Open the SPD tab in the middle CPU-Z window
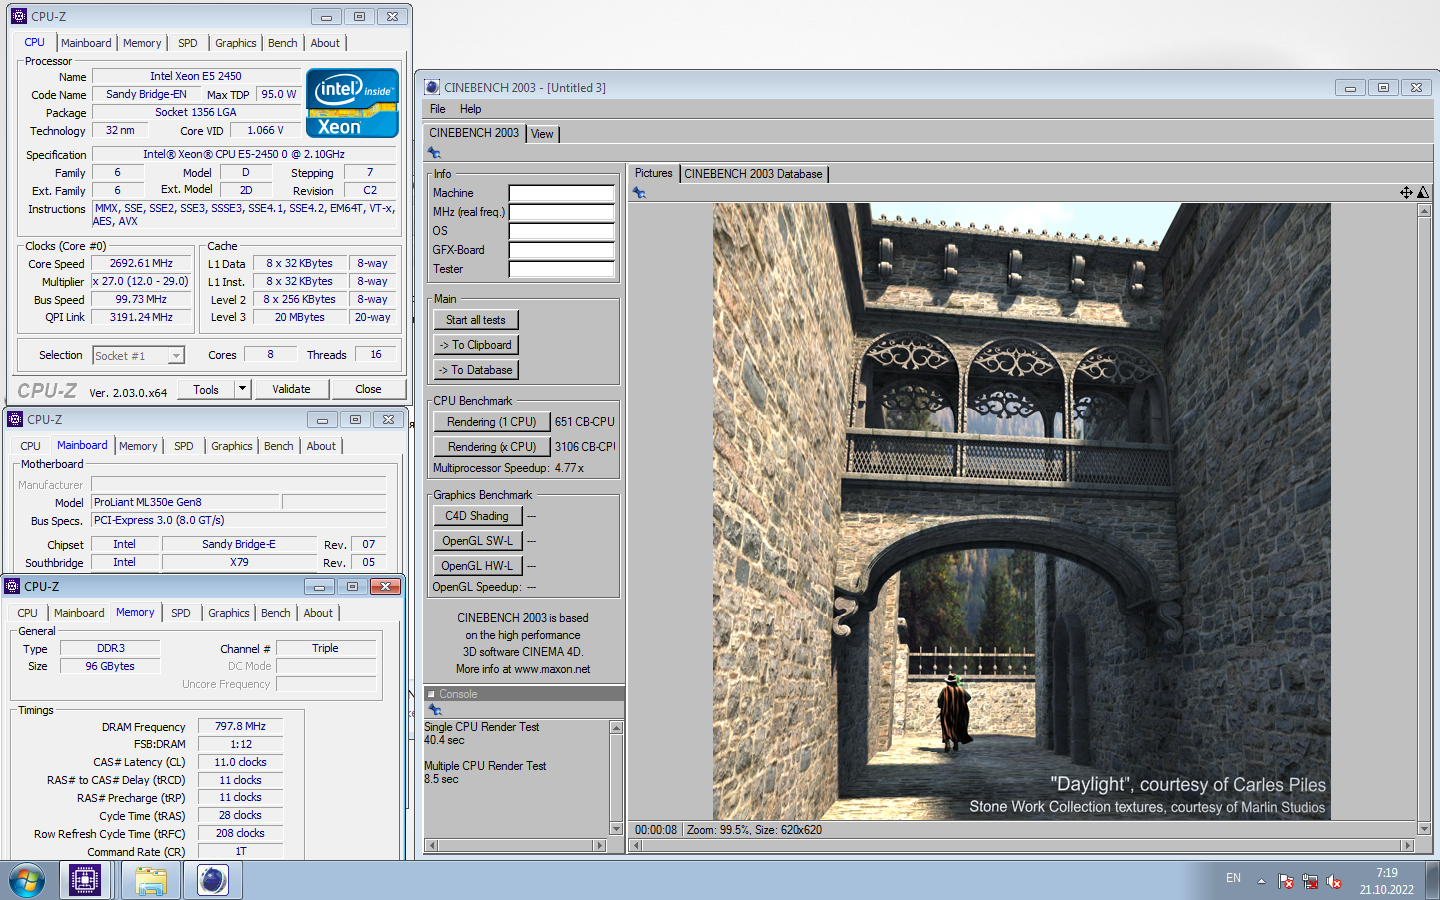The image size is (1440, 900). pos(184,446)
